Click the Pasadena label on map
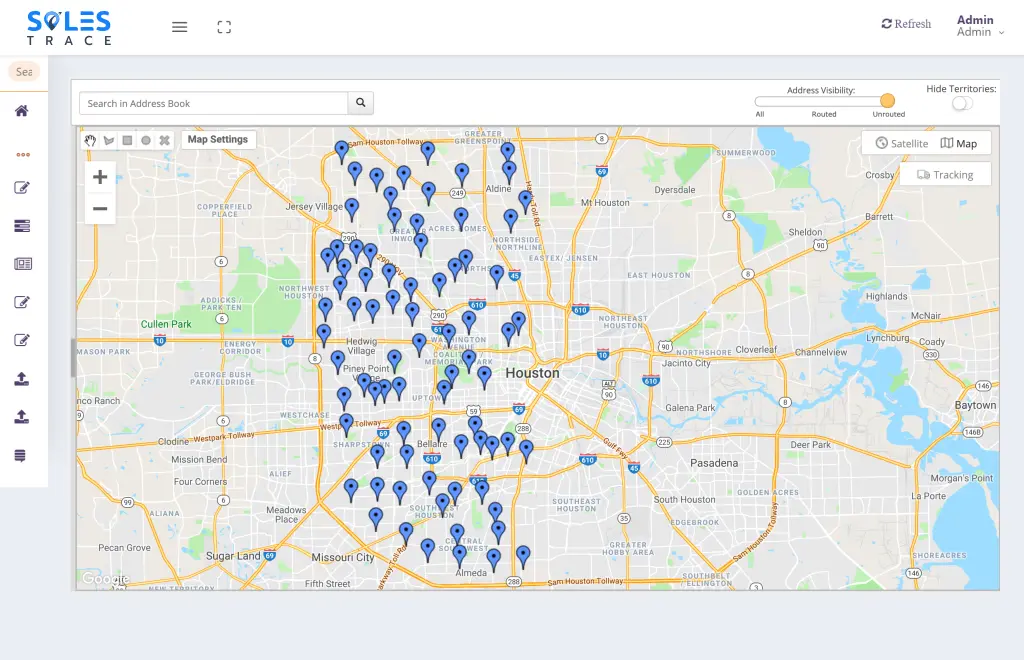Screen dimensions: 1024x660 [x=714, y=463]
